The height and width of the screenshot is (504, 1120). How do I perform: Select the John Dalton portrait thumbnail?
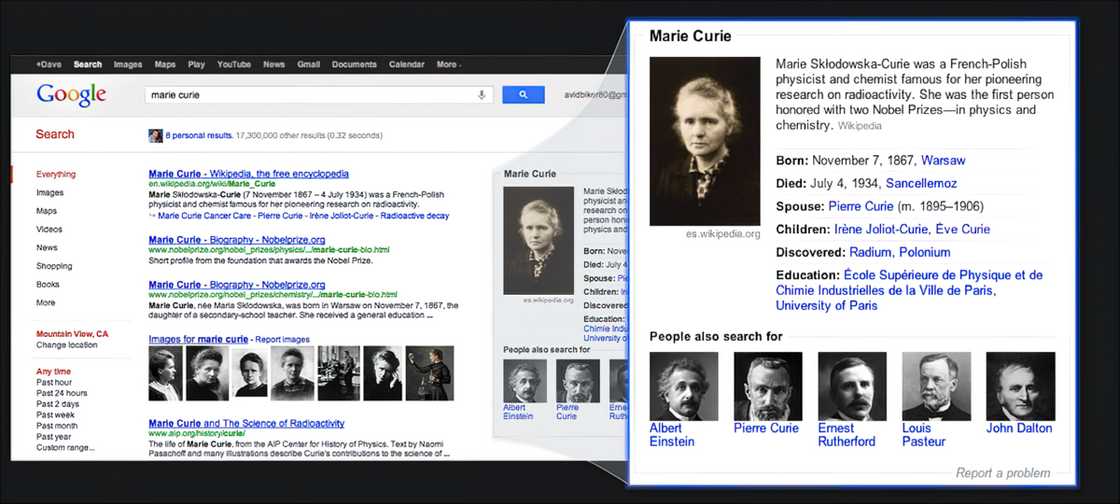point(1020,386)
